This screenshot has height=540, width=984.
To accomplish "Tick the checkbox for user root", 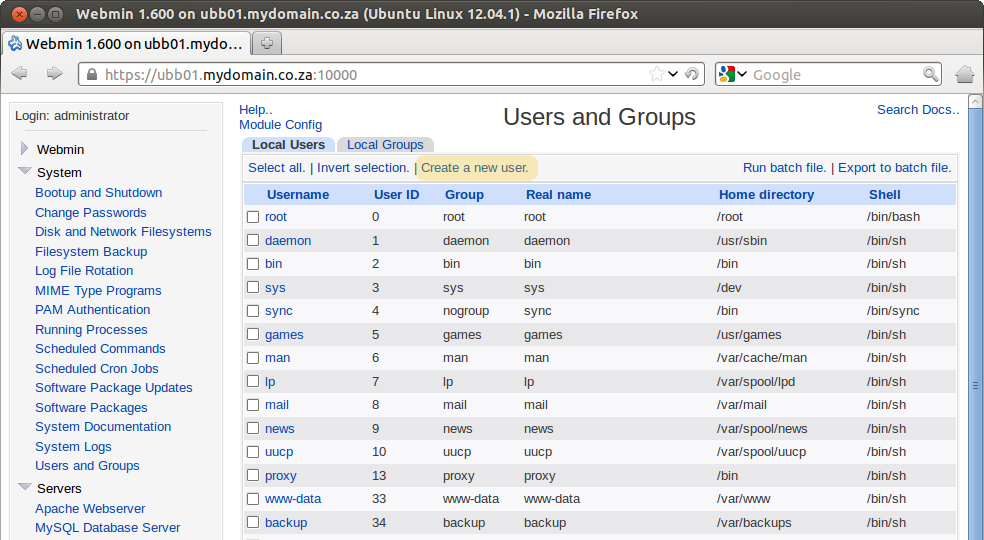I will (x=253, y=217).
